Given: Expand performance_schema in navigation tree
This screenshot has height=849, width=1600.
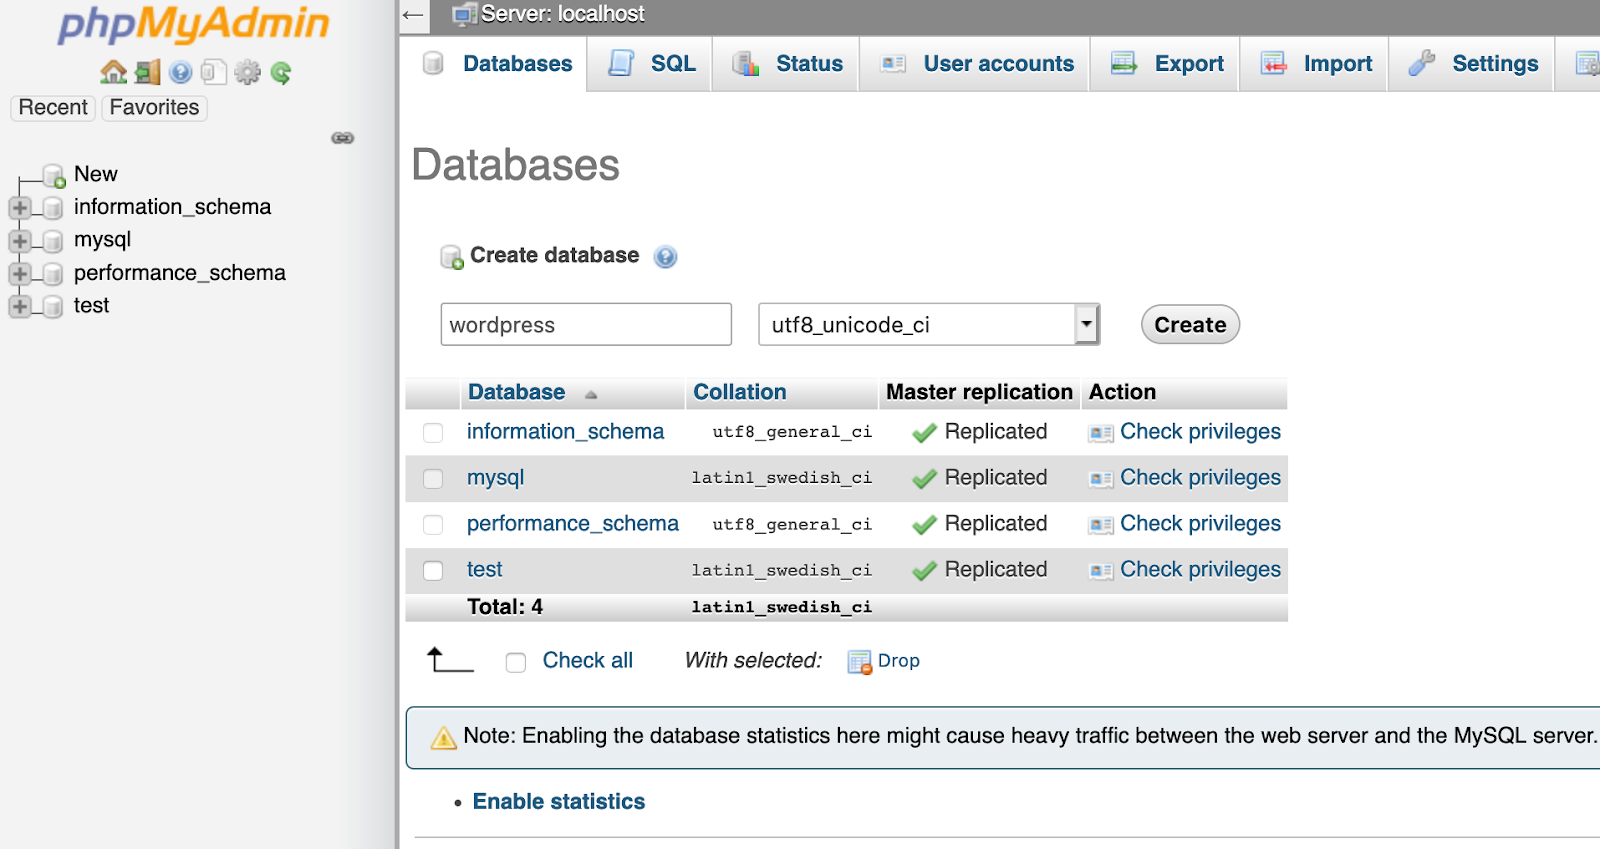Looking at the screenshot, I should (x=19, y=274).
